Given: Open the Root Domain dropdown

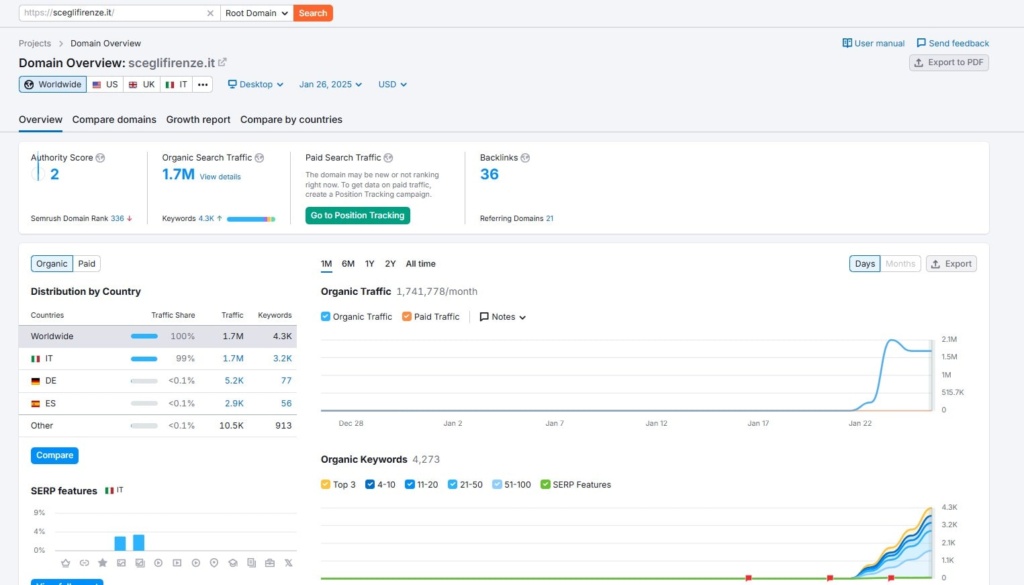Looking at the screenshot, I should (x=257, y=13).
